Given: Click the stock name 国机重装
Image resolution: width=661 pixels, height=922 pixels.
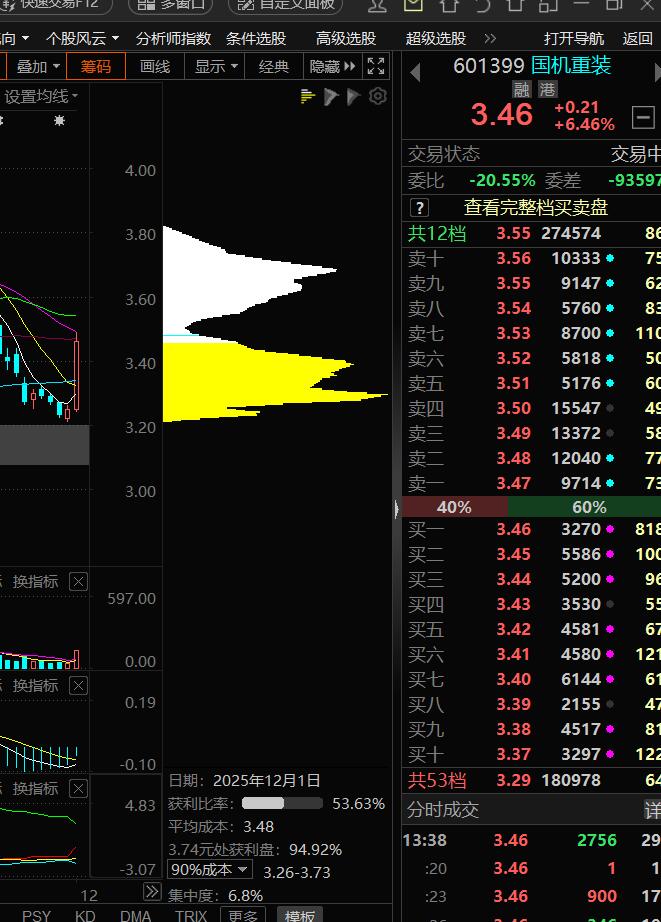Looking at the screenshot, I should click(x=572, y=65).
